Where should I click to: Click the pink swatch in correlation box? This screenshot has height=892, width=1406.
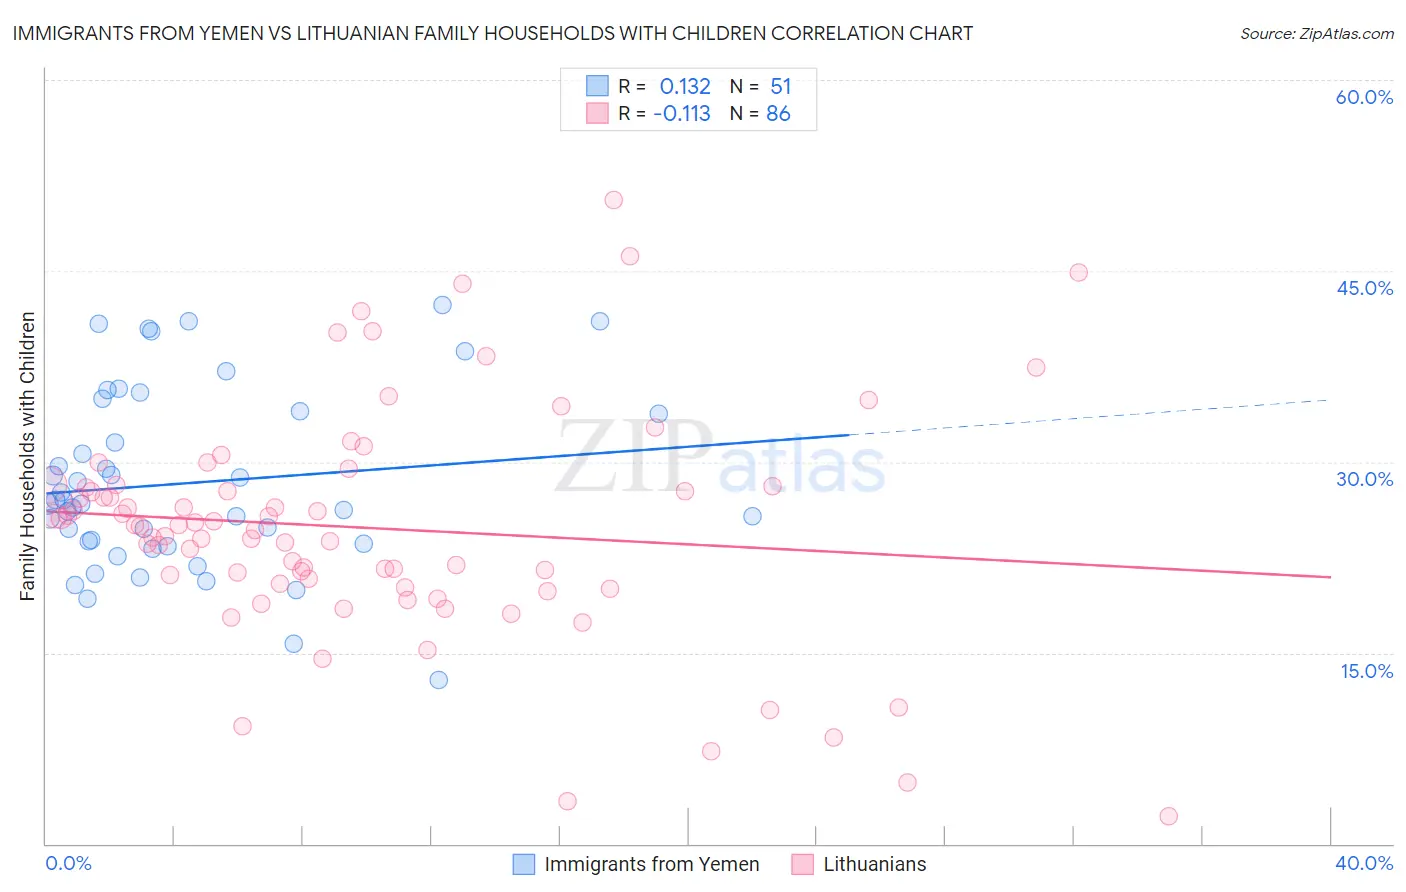point(597,113)
